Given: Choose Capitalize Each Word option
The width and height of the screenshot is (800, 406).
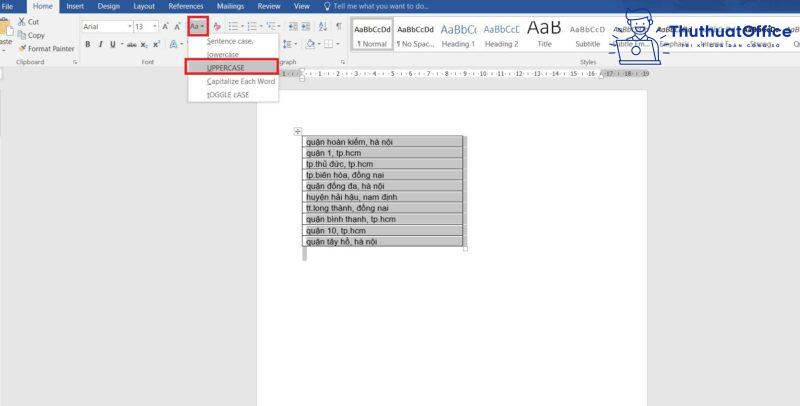Looking at the screenshot, I should (233, 81).
